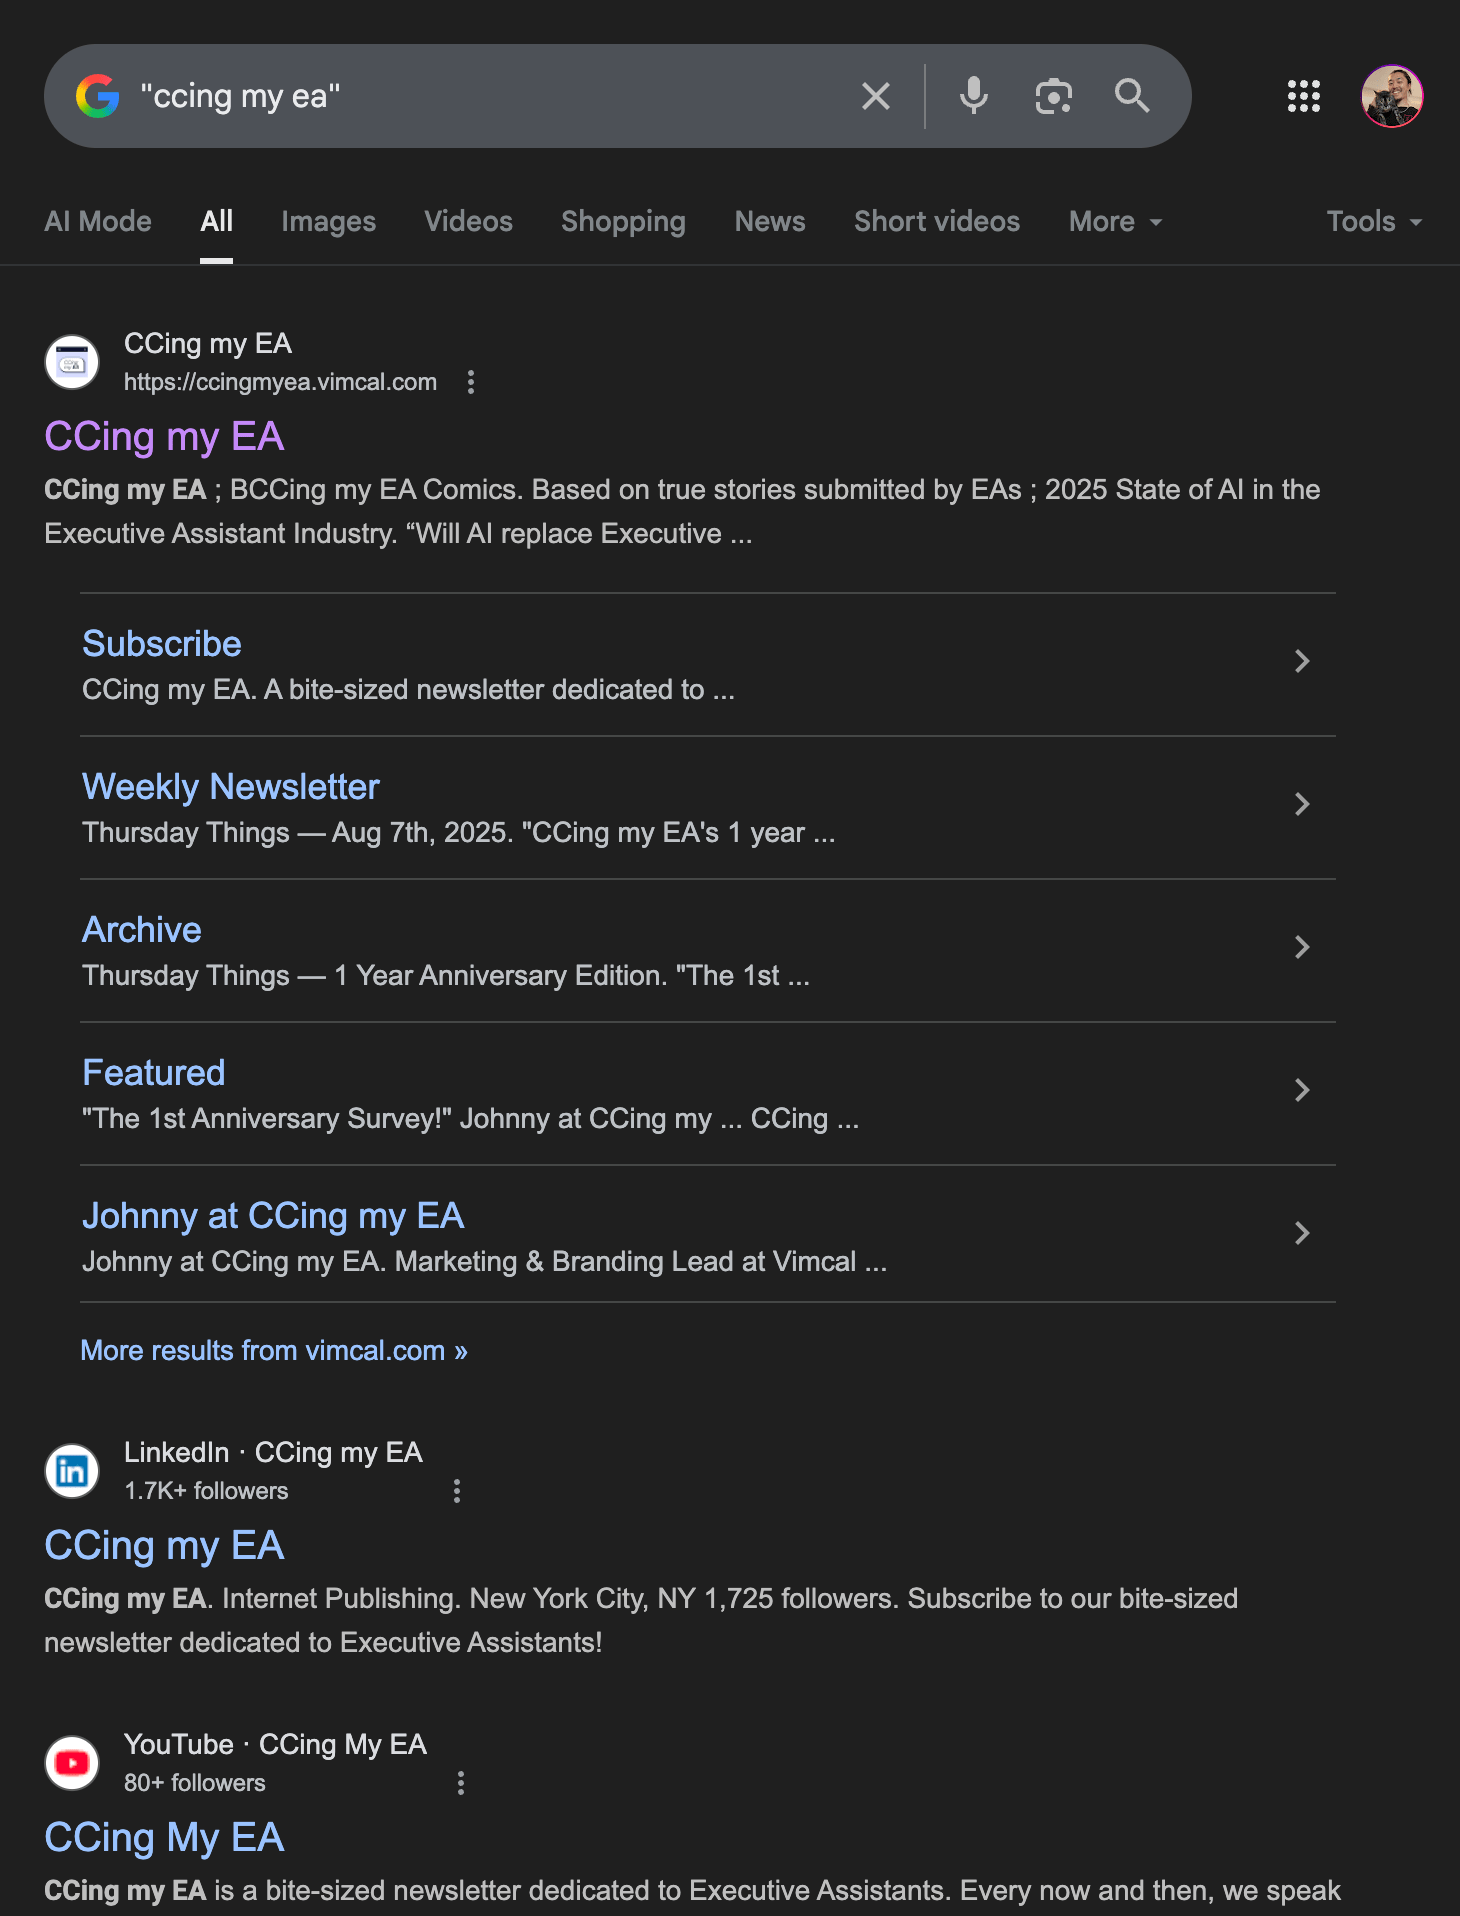
Task: Clear the search query with X
Action: tap(876, 96)
